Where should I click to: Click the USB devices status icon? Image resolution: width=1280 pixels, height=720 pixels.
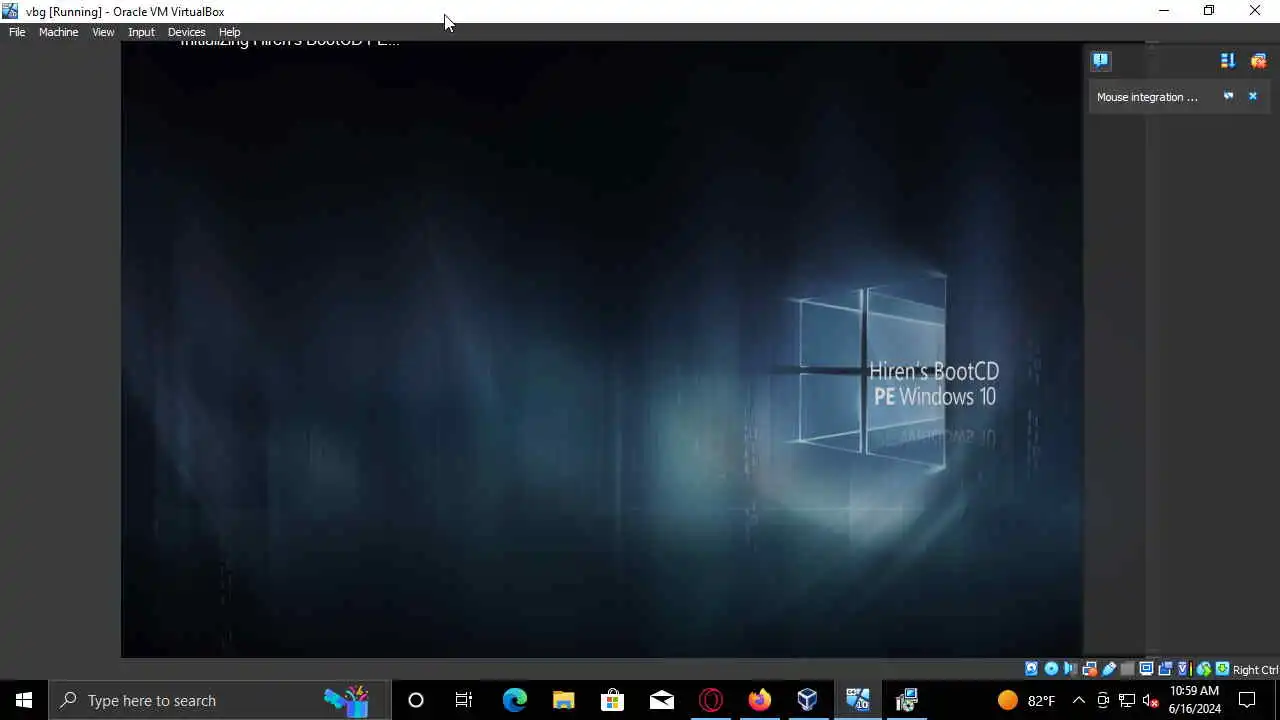click(x=1108, y=669)
